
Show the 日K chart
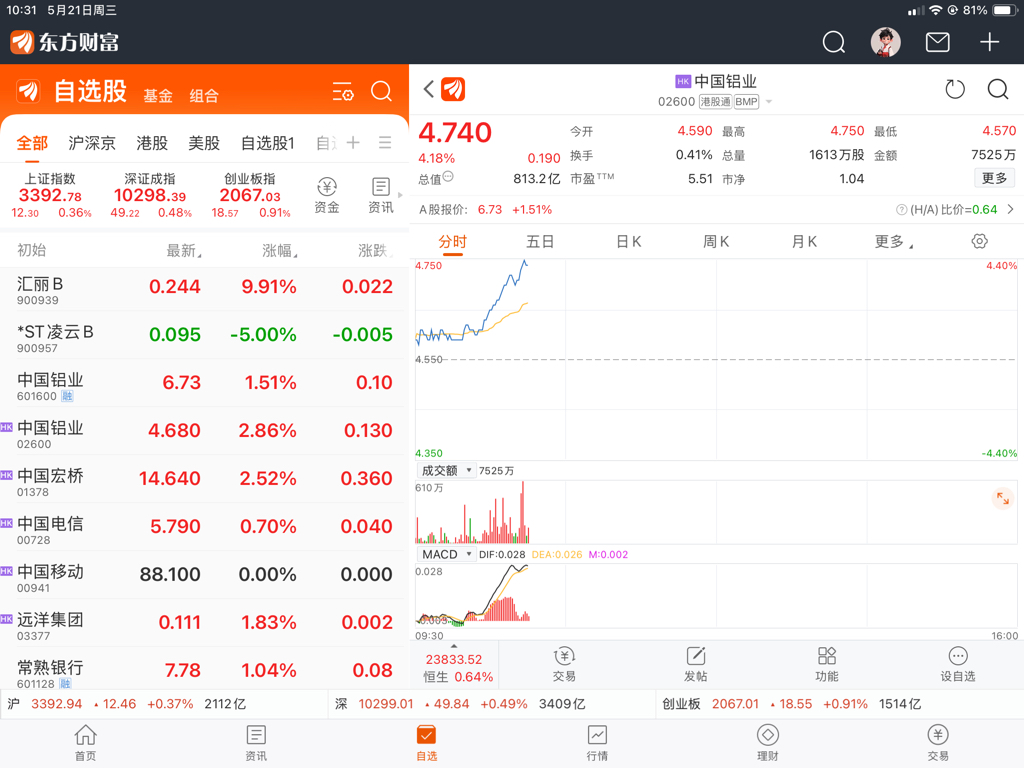(628, 242)
